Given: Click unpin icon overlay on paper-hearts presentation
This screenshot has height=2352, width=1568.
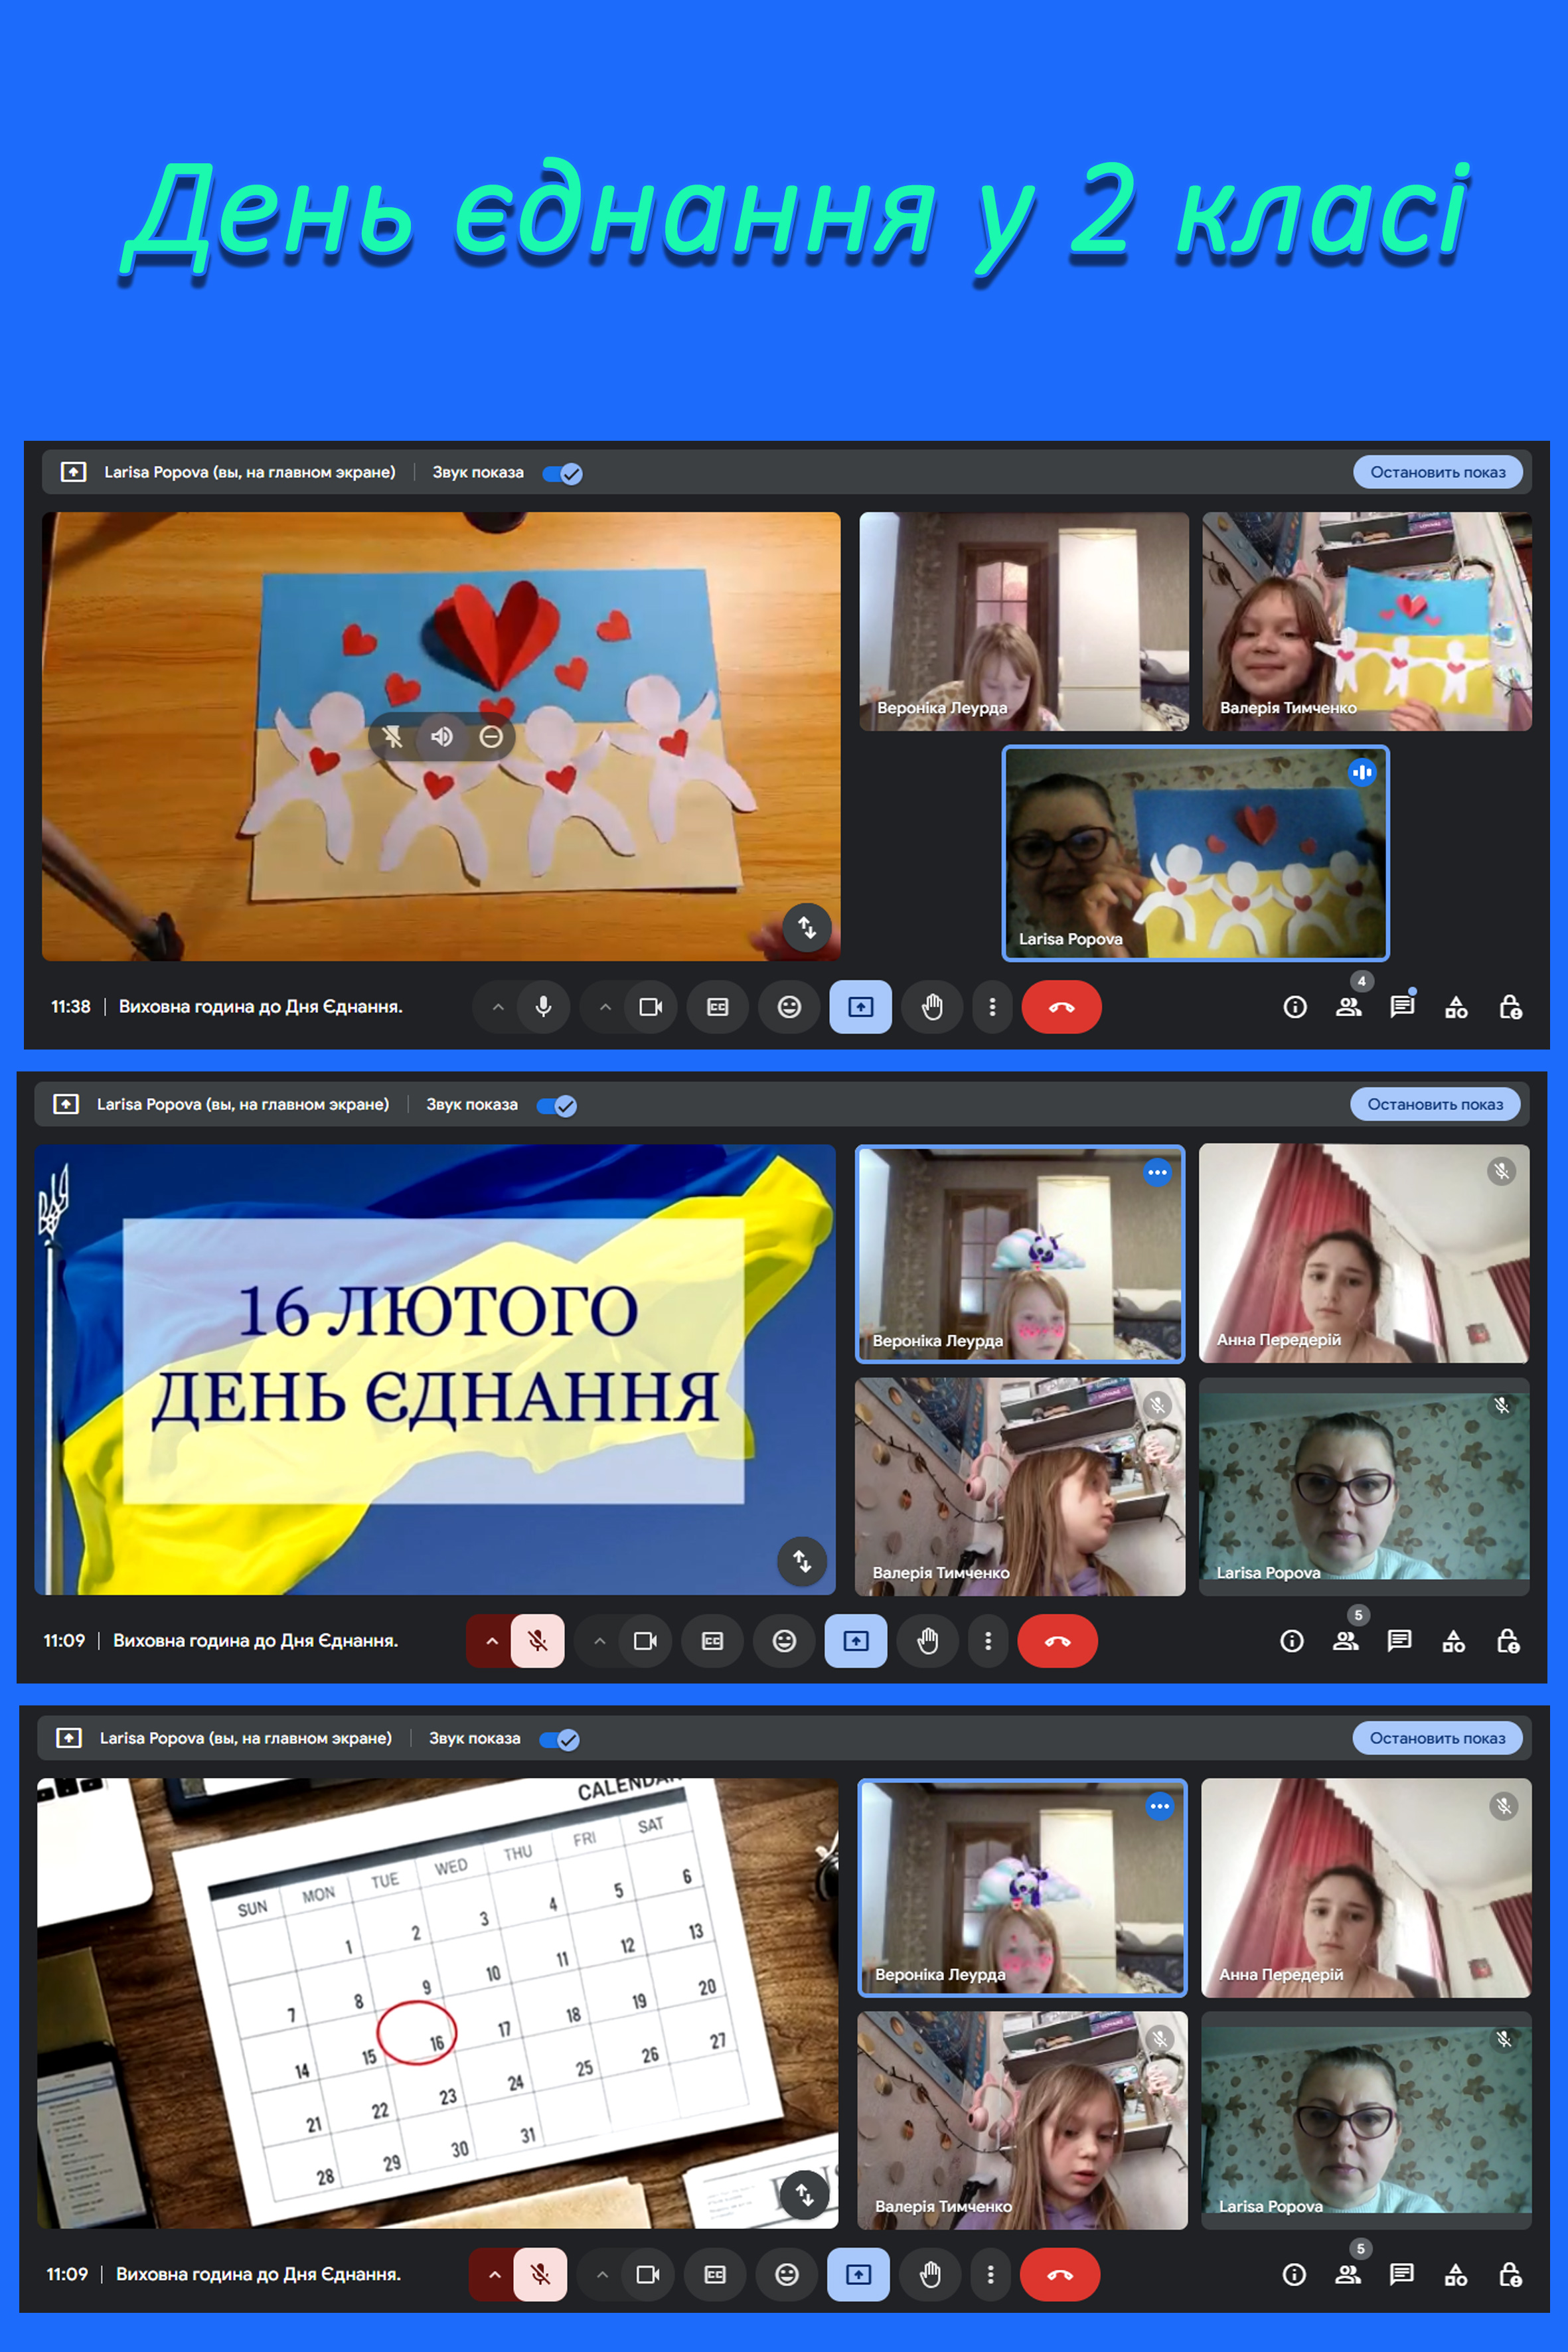Looking at the screenshot, I should (x=392, y=737).
